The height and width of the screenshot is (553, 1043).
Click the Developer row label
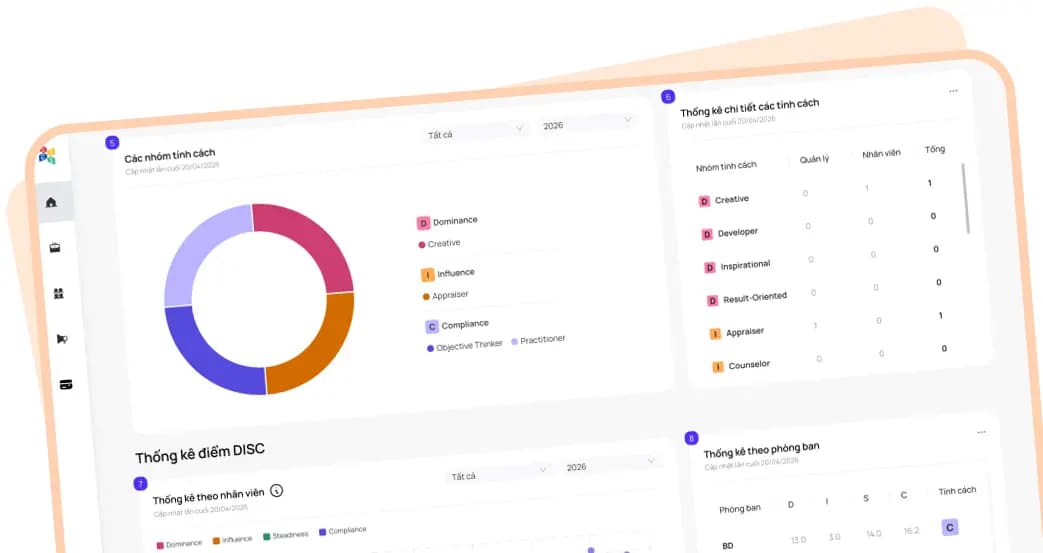coord(738,232)
